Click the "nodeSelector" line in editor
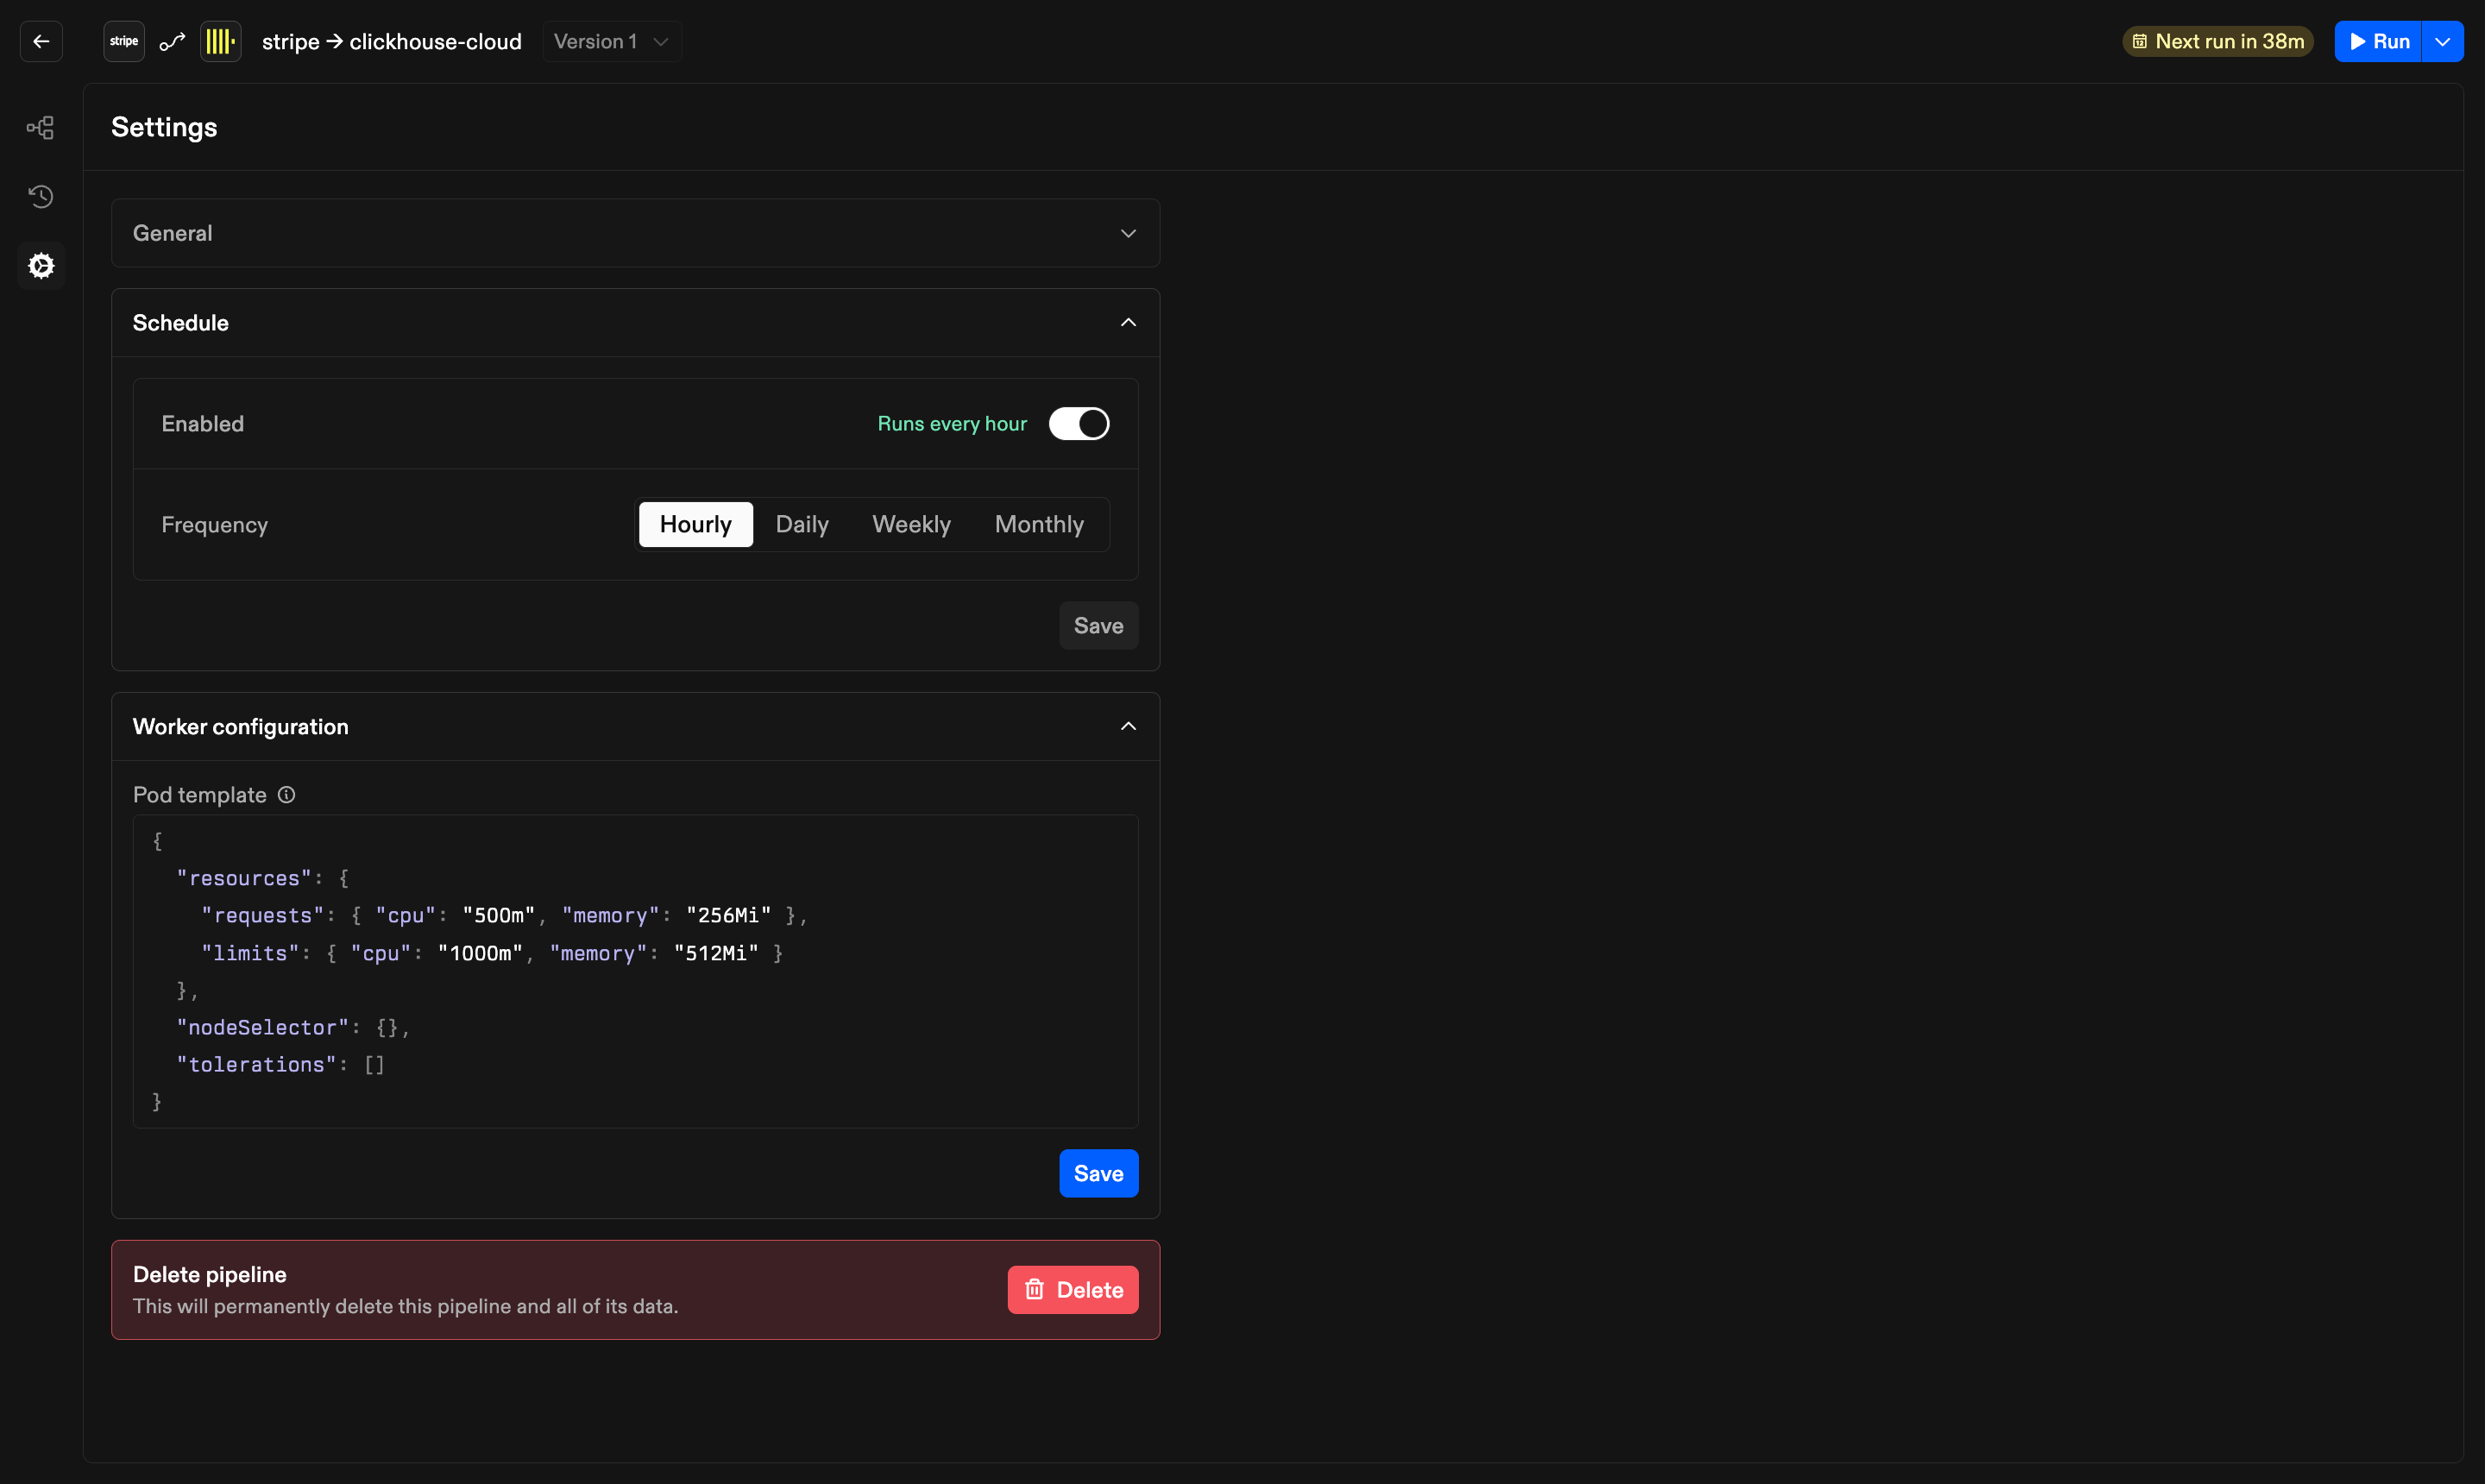This screenshot has height=1484, width=2485. [293, 1027]
